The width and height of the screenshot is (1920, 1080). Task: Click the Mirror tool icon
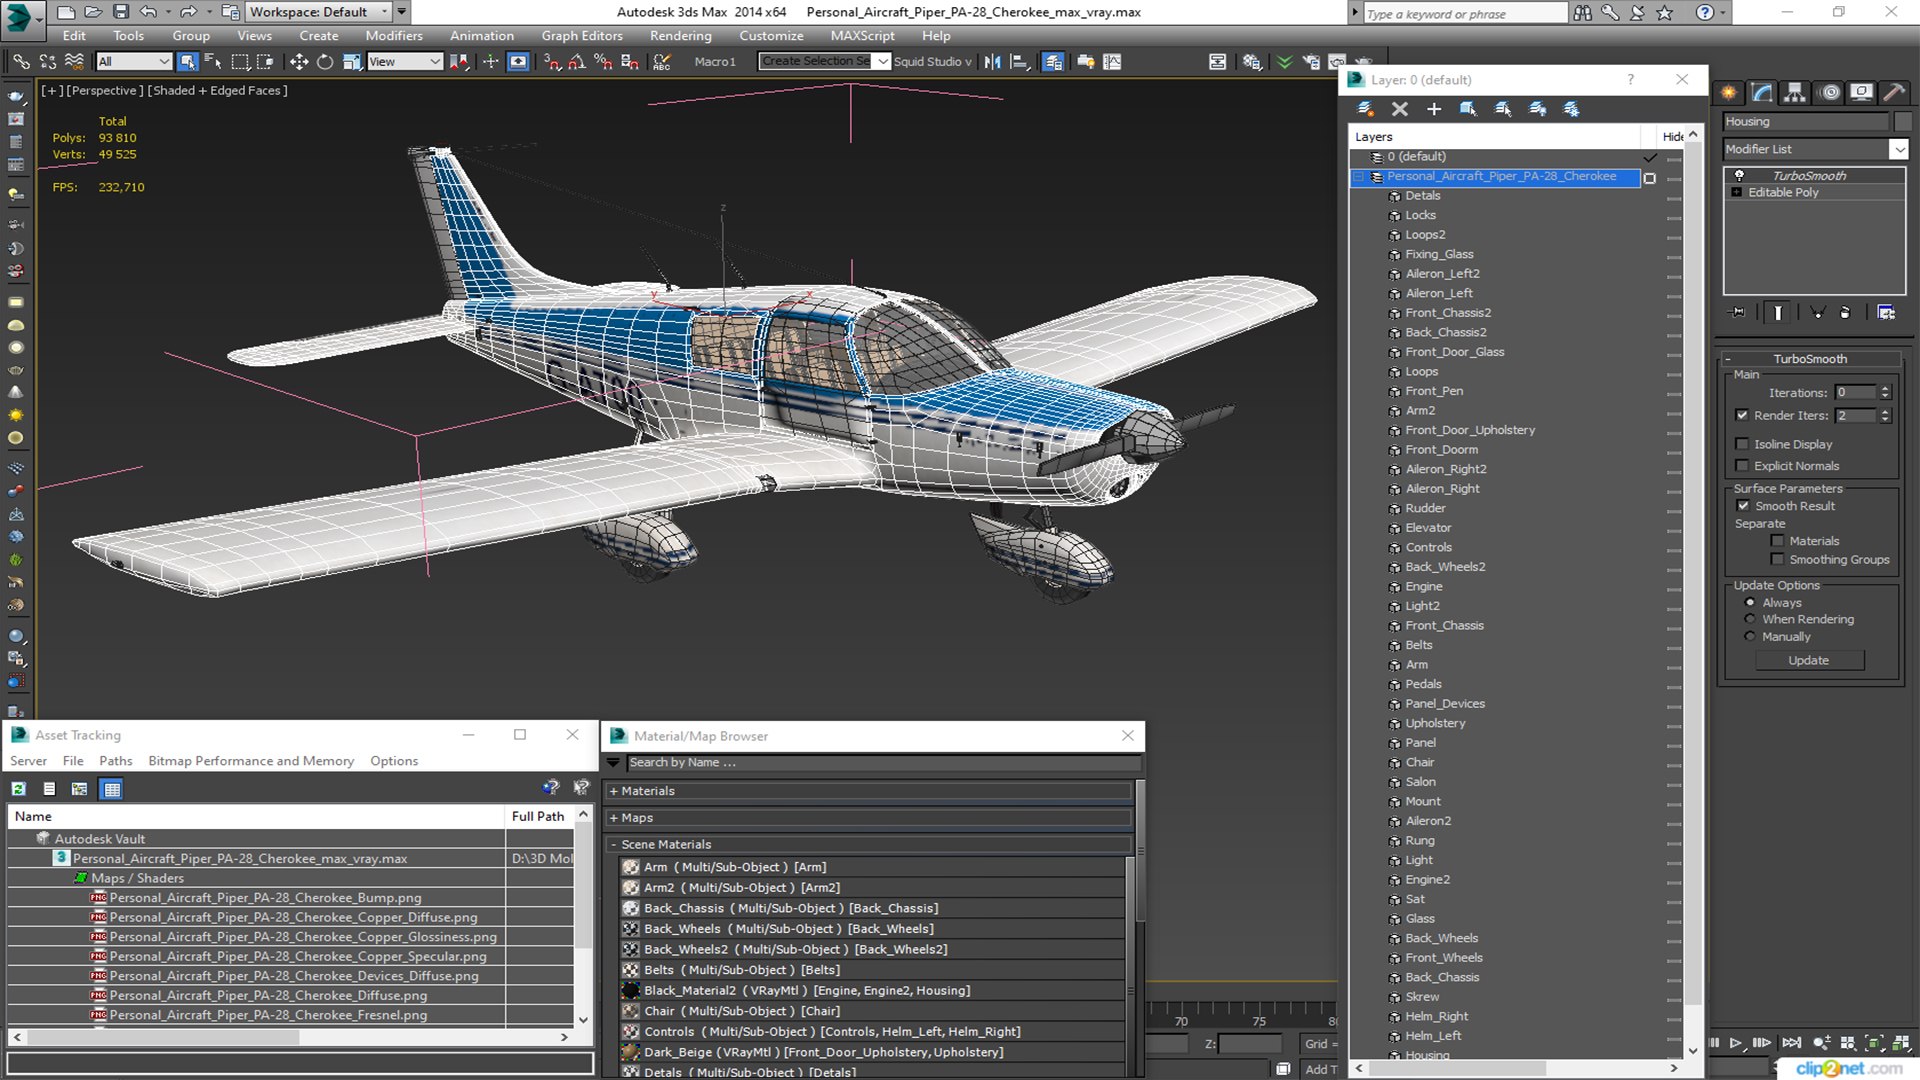pyautogui.click(x=992, y=62)
